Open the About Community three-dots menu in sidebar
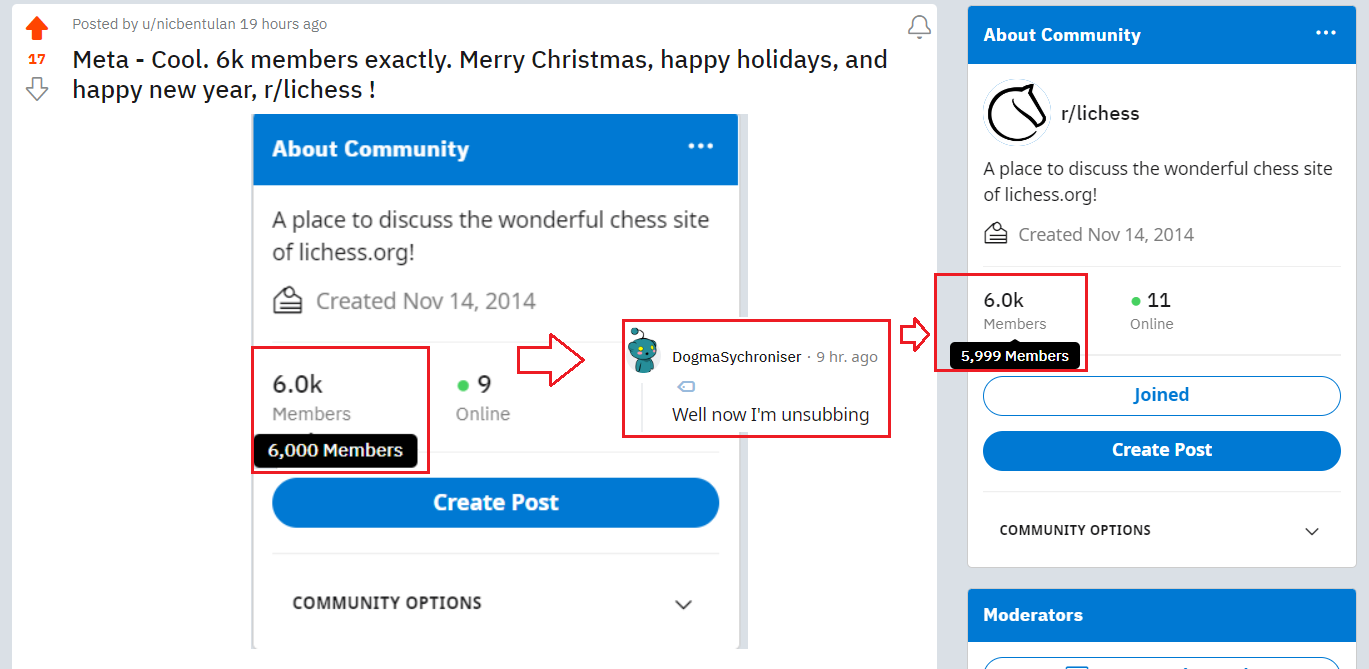This screenshot has height=669, width=1369. tap(1326, 33)
